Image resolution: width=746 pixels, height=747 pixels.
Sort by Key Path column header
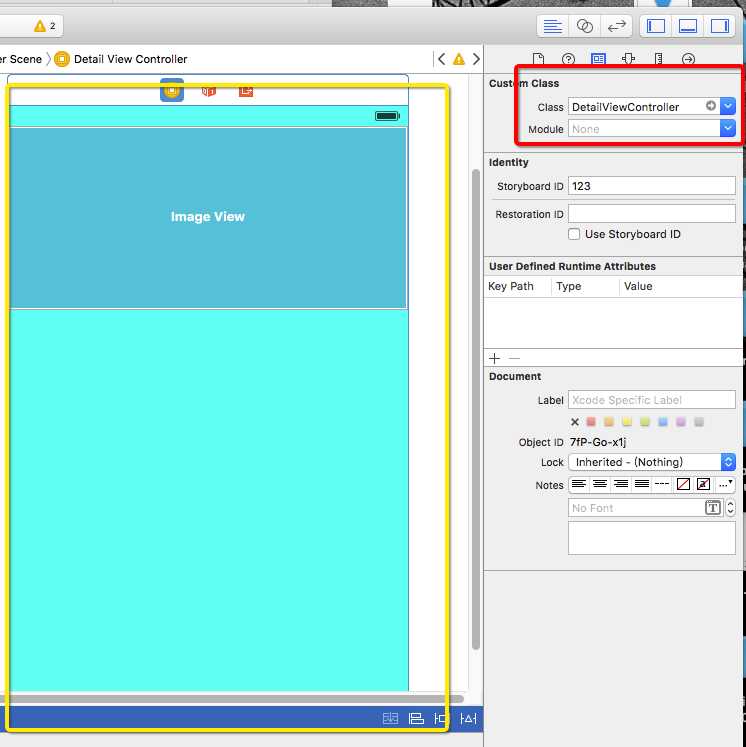click(511, 286)
